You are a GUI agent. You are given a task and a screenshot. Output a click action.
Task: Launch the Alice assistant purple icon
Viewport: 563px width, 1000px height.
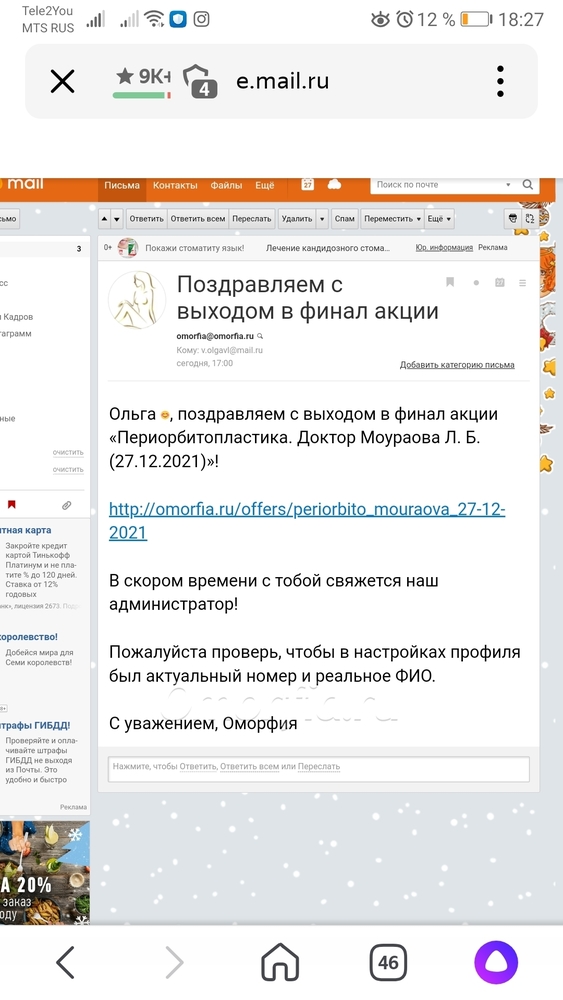[496, 962]
